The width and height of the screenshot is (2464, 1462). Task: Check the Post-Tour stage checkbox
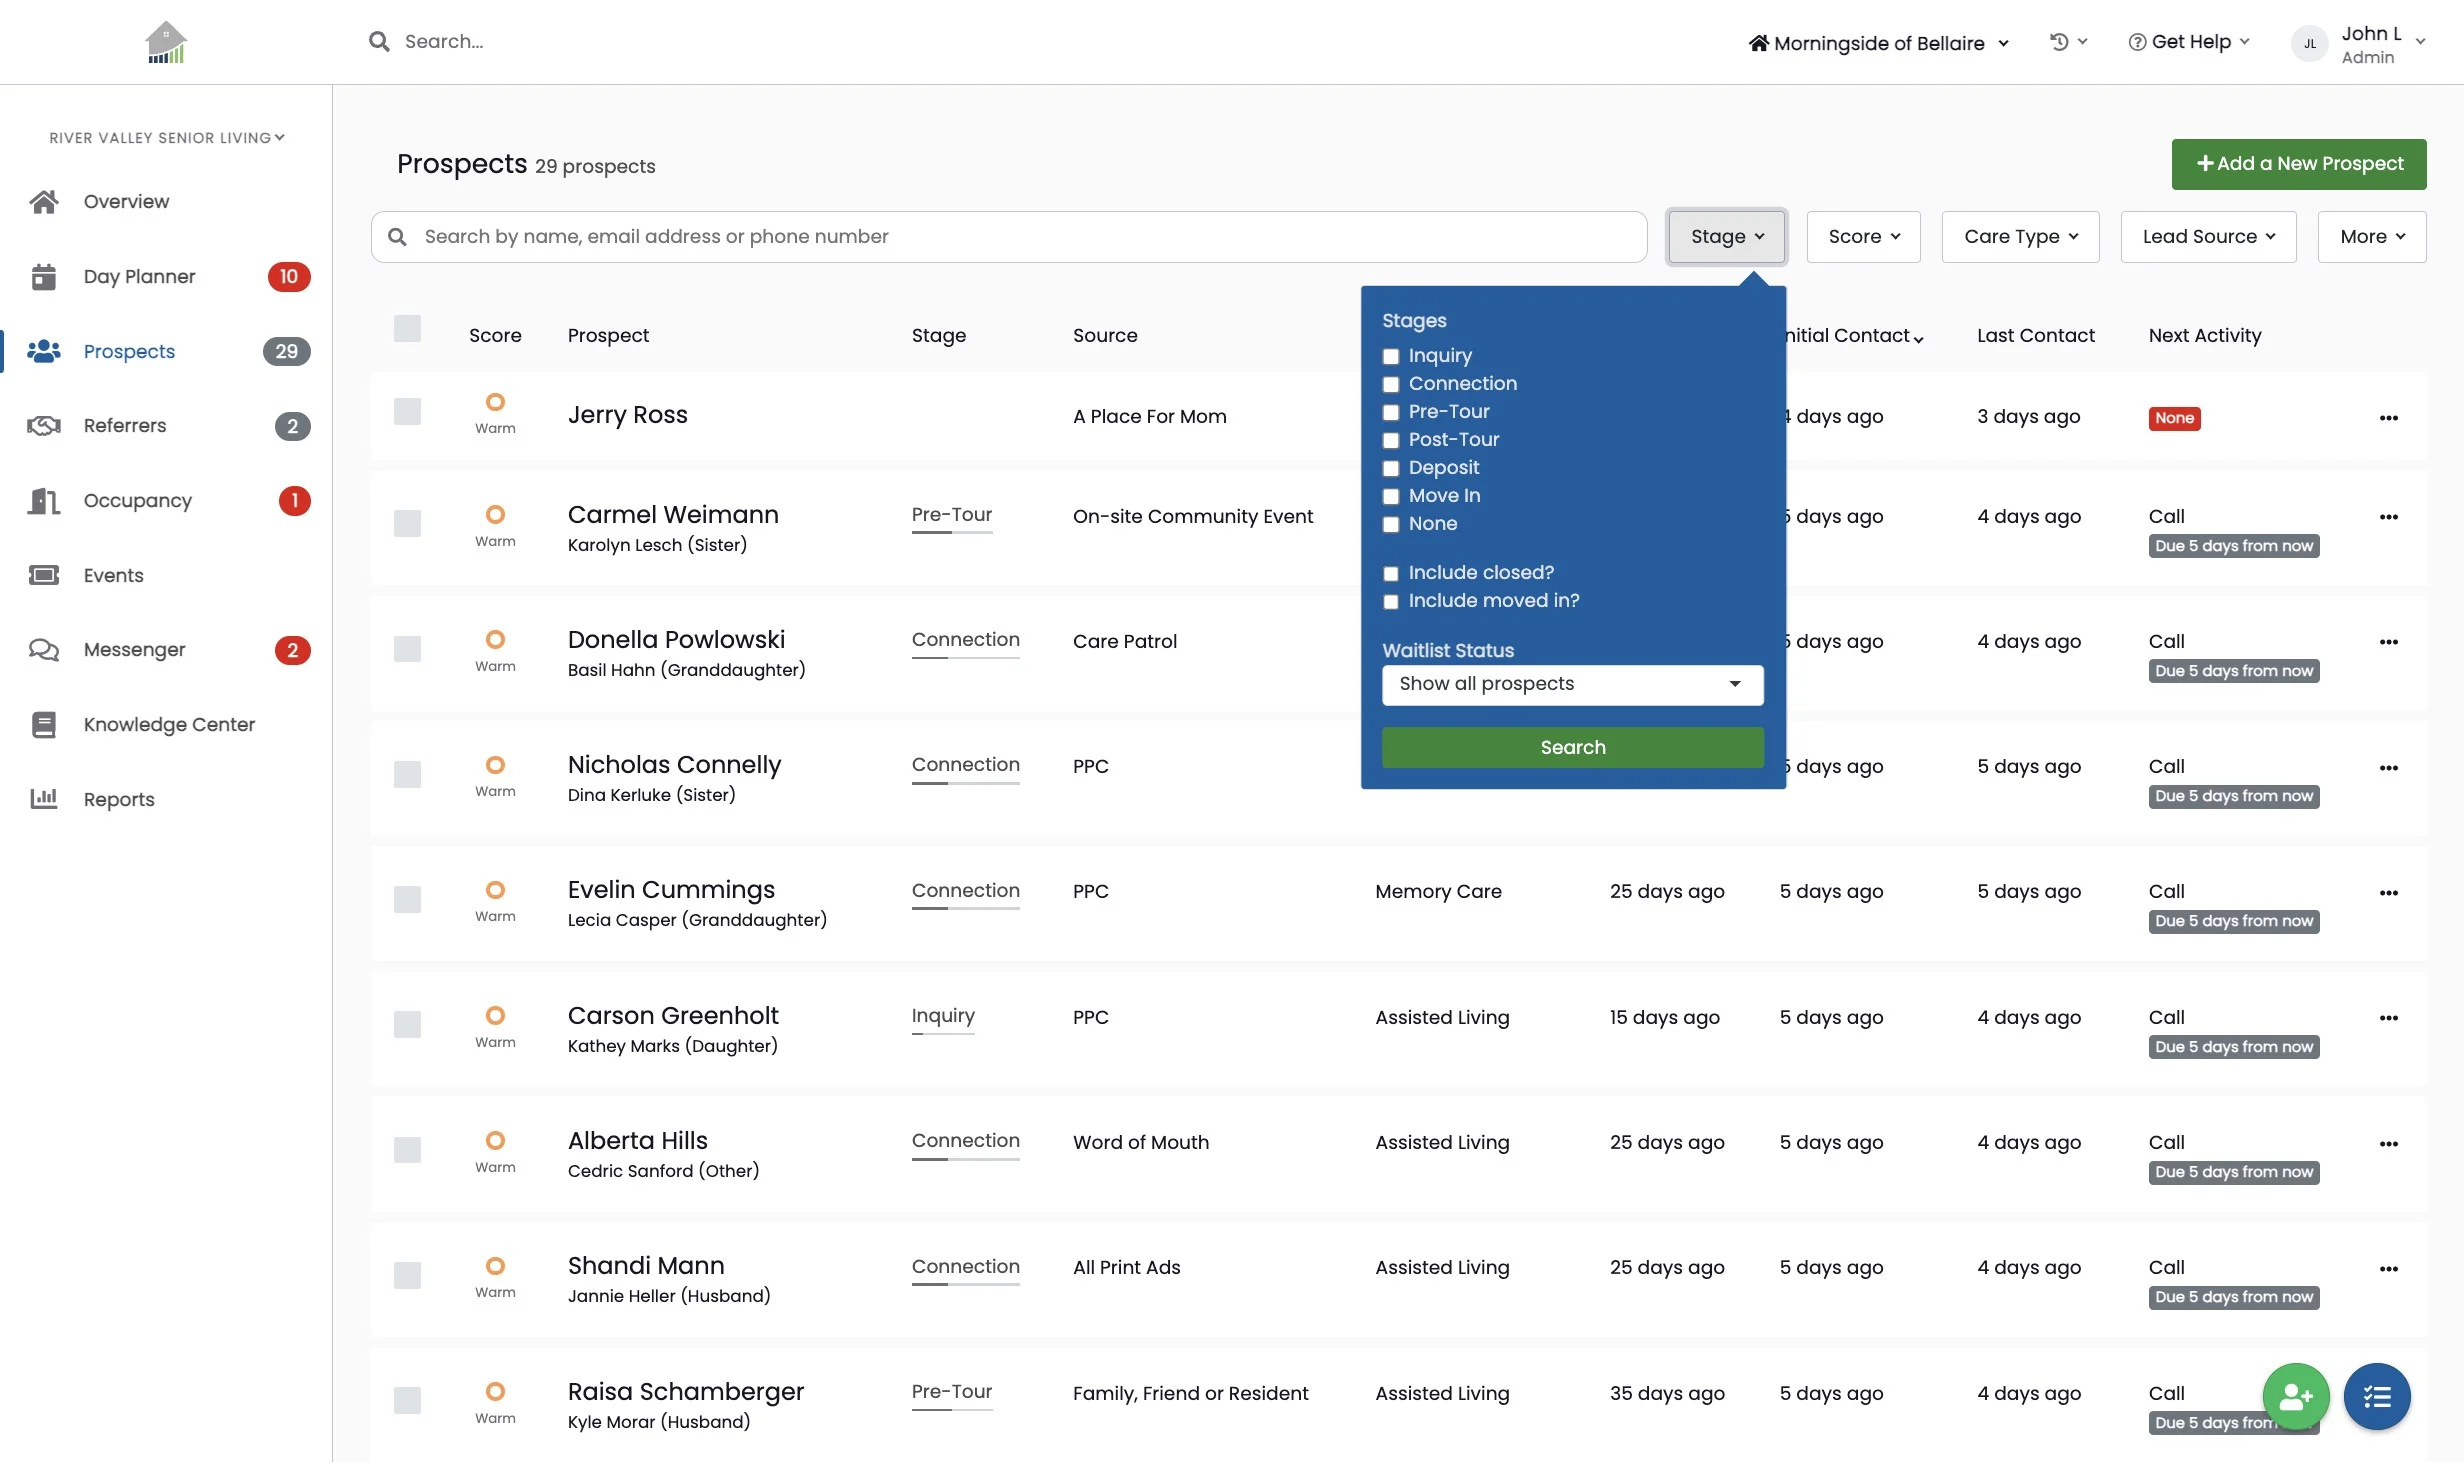pyautogui.click(x=1390, y=440)
